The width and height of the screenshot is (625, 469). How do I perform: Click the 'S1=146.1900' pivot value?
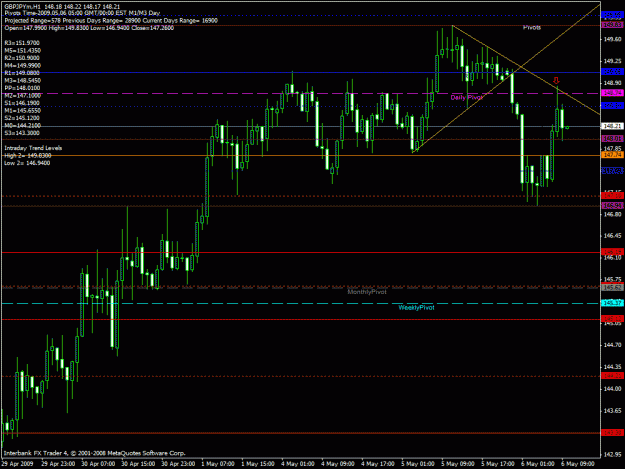click(x=22, y=103)
